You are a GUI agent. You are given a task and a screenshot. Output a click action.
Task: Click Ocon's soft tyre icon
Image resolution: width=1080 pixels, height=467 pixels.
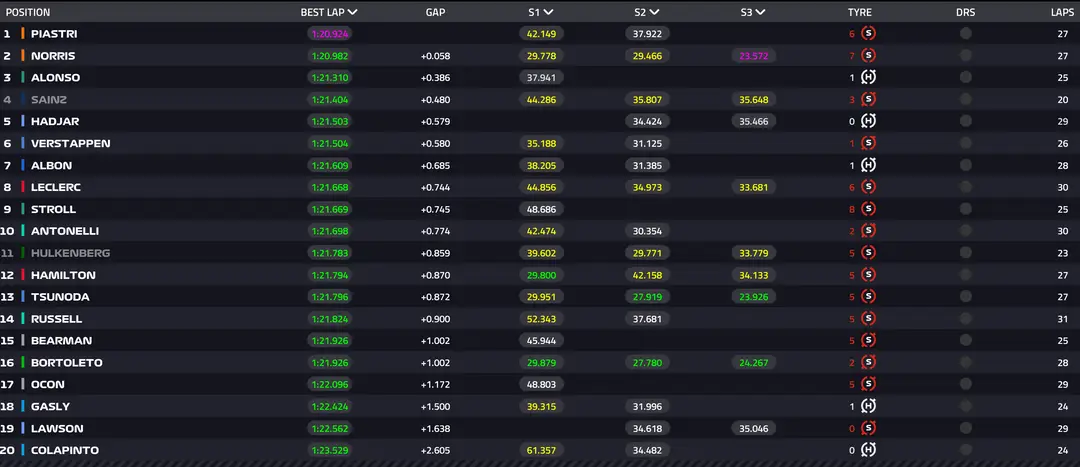pos(869,384)
